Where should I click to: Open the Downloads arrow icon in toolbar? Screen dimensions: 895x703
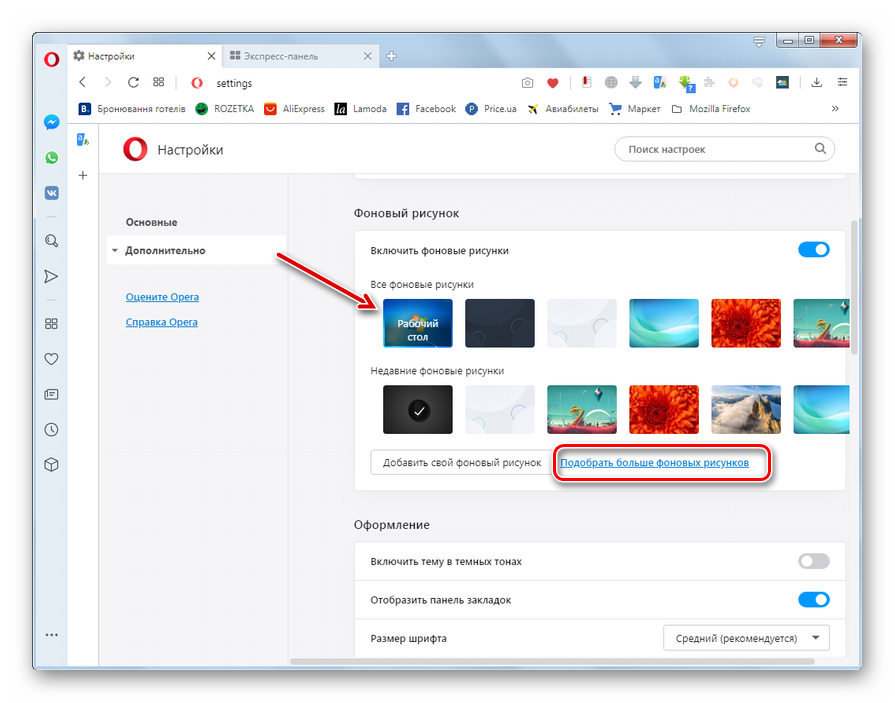[x=817, y=83]
